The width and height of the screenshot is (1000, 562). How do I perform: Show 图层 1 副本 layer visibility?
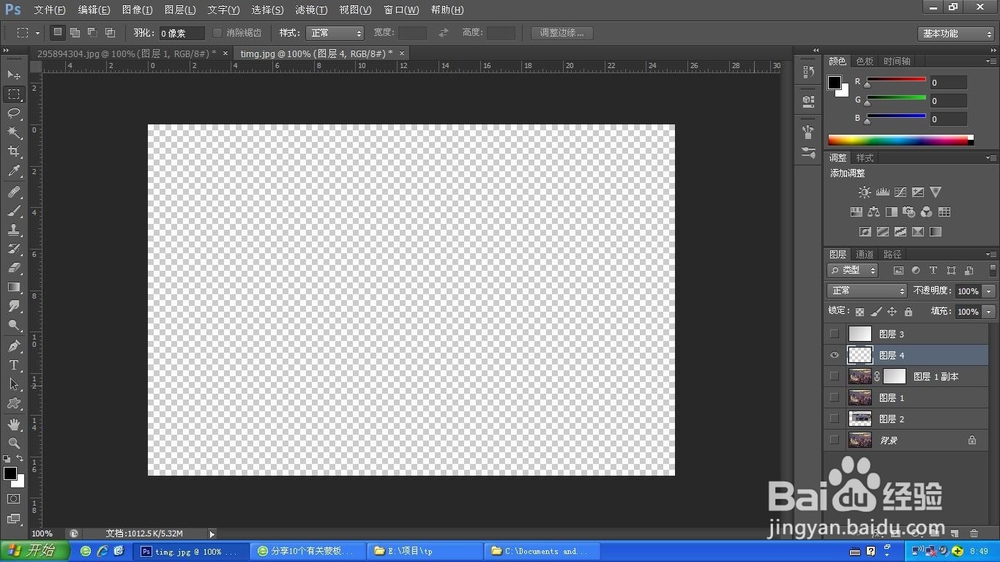(x=834, y=376)
